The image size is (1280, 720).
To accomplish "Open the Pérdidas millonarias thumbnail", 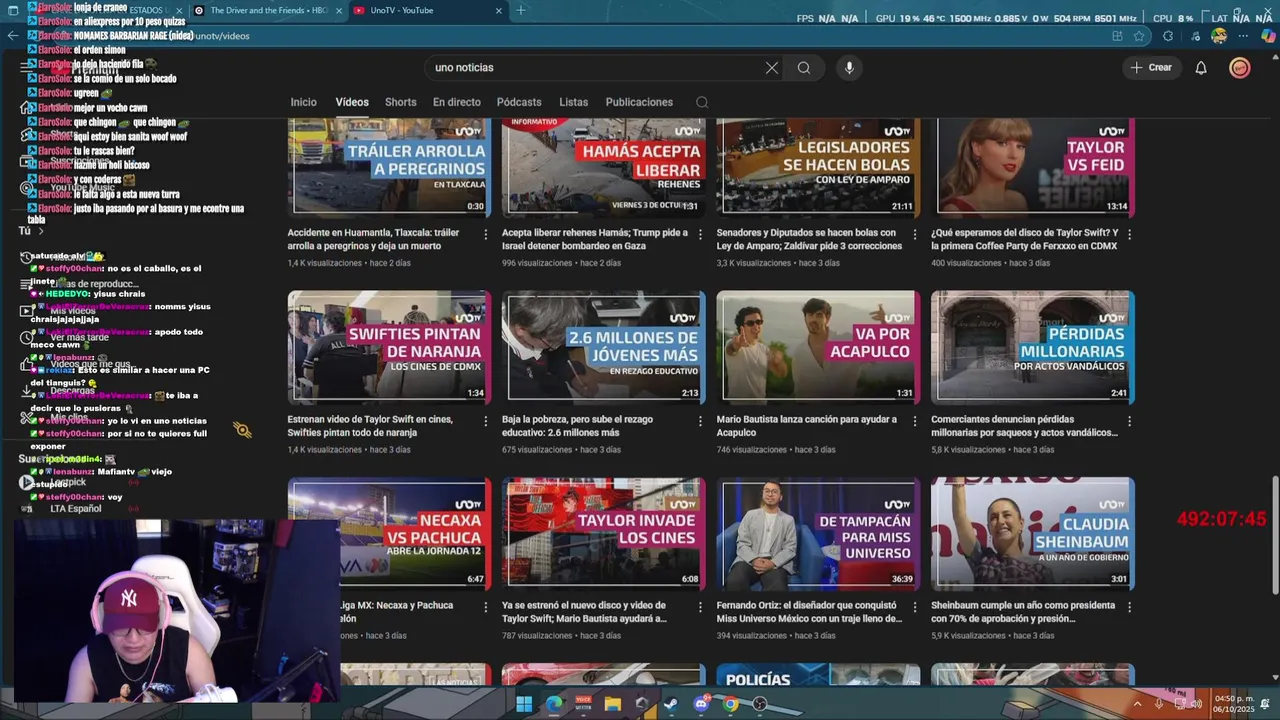I will 1033,347.
